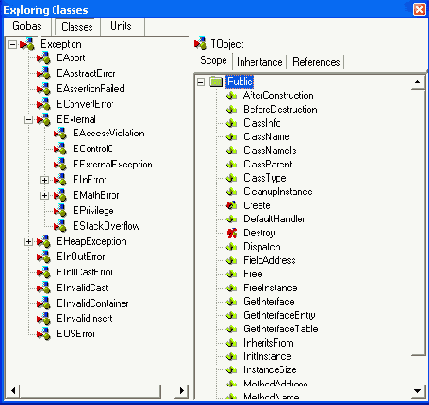Screen dimensions: 429x405
Task: Open the References tab
Action: pyautogui.click(x=316, y=62)
